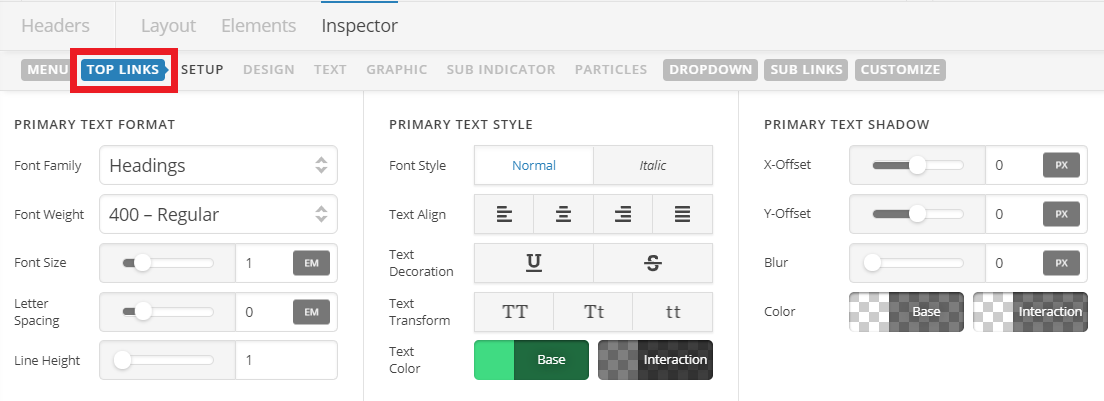The image size is (1104, 401).
Task: Align primary text to the left
Action: [504, 214]
